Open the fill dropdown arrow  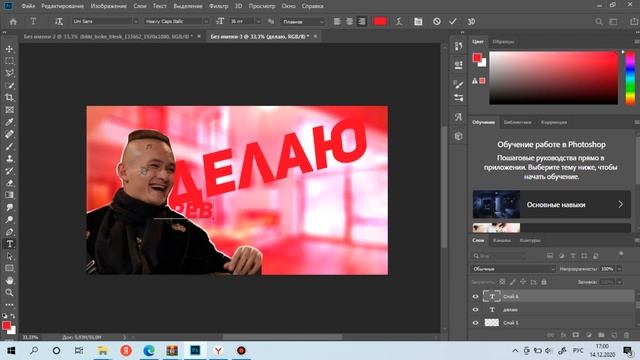[x=620, y=282]
